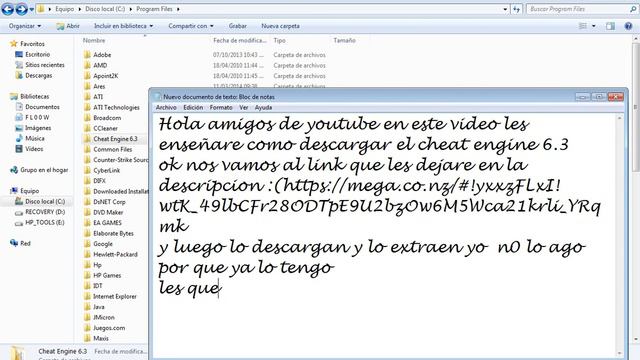Select Red in navigation pane
Screen dimensions: 640x360
[x=25, y=243]
